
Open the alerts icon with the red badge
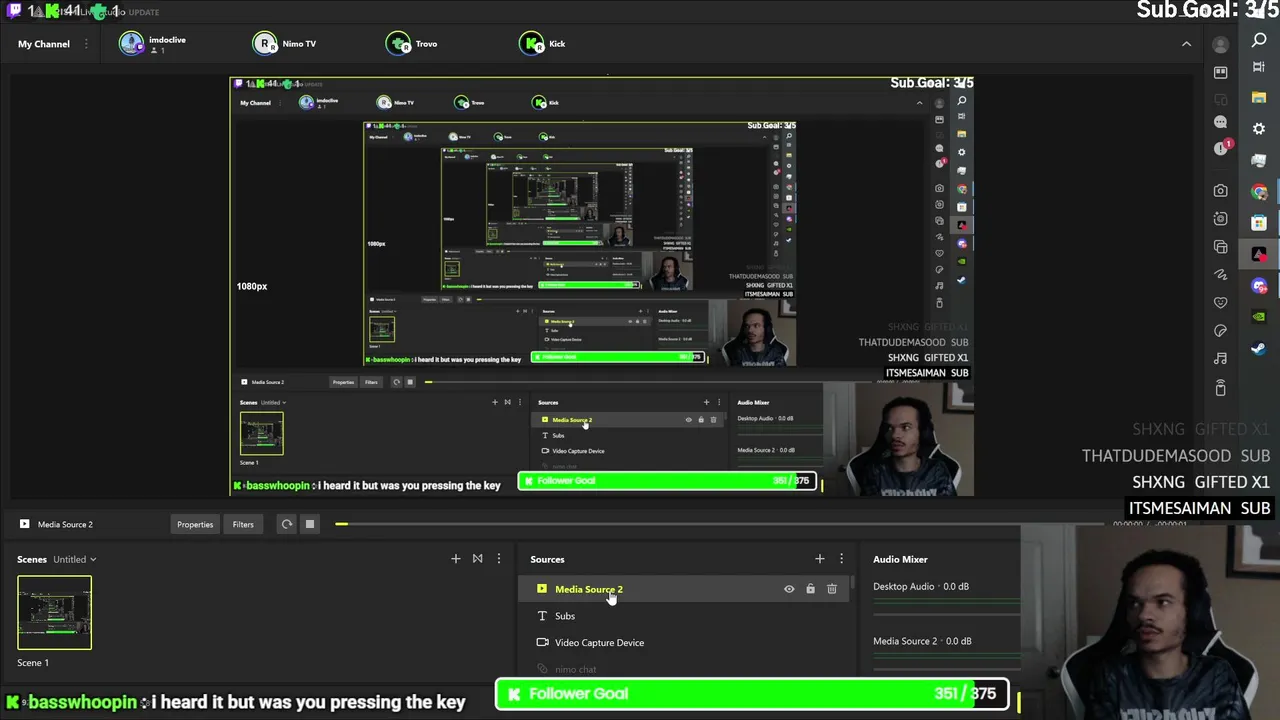point(1221,147)
